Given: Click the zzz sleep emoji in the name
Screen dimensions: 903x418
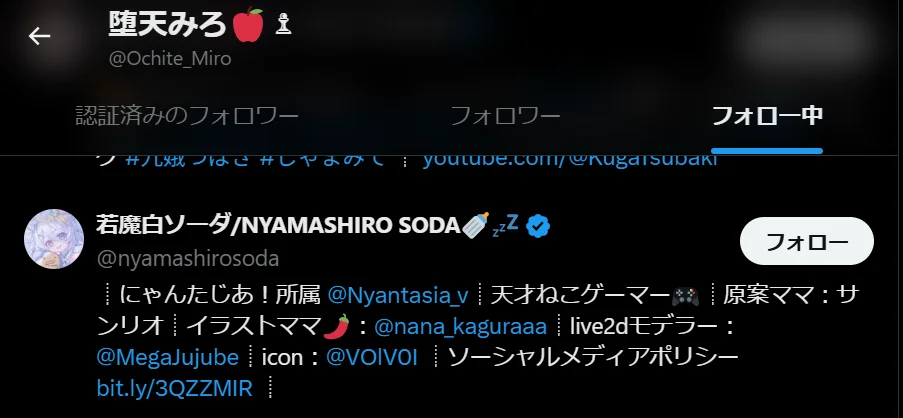Looking at the screenshot, I should pos(506,225).
